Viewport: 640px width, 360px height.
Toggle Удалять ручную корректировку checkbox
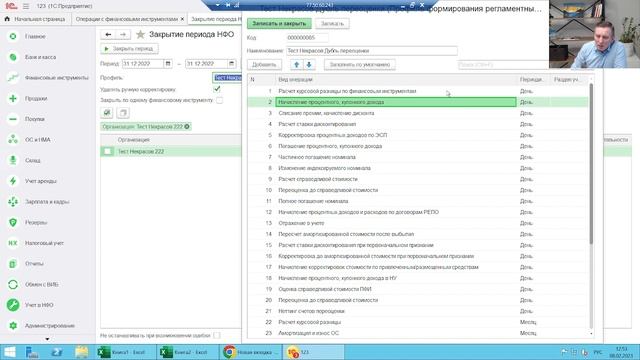217,89
